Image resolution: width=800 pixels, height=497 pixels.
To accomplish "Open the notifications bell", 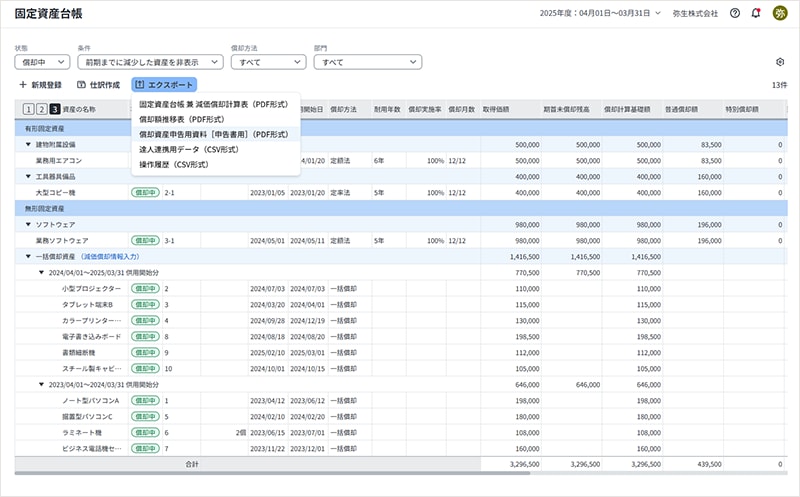I will 756,13.
